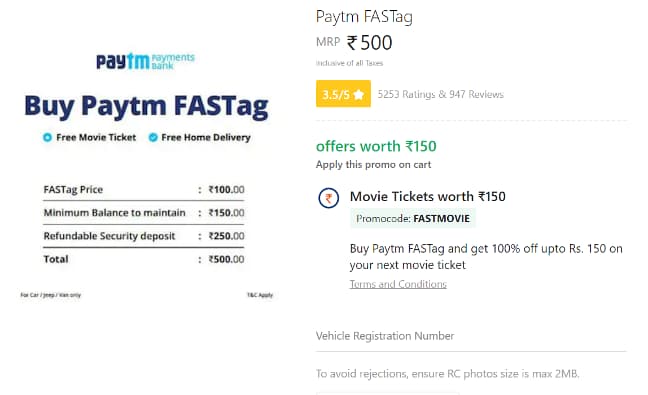Click the FASTag Price row in table
Viewport: 648px width, 395px height.
pyautogui.click(x=144, y=190)
